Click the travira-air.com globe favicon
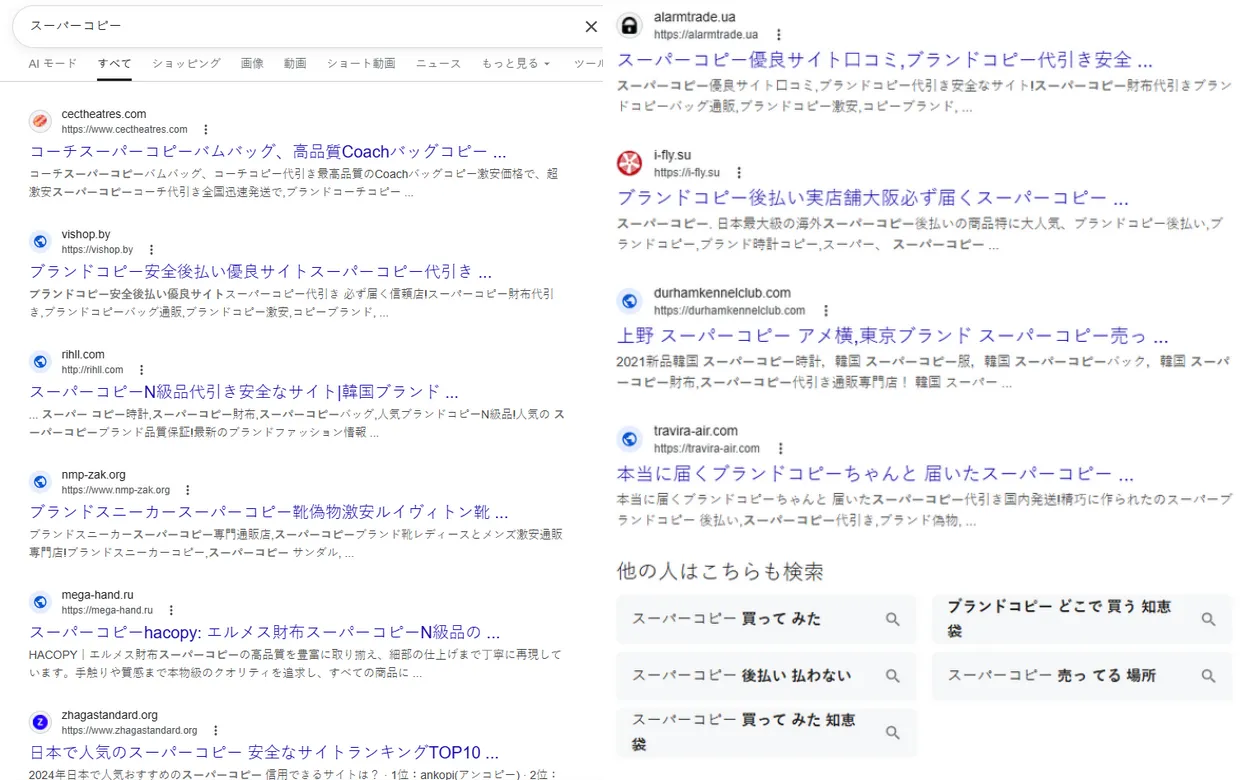 [629, 438]
